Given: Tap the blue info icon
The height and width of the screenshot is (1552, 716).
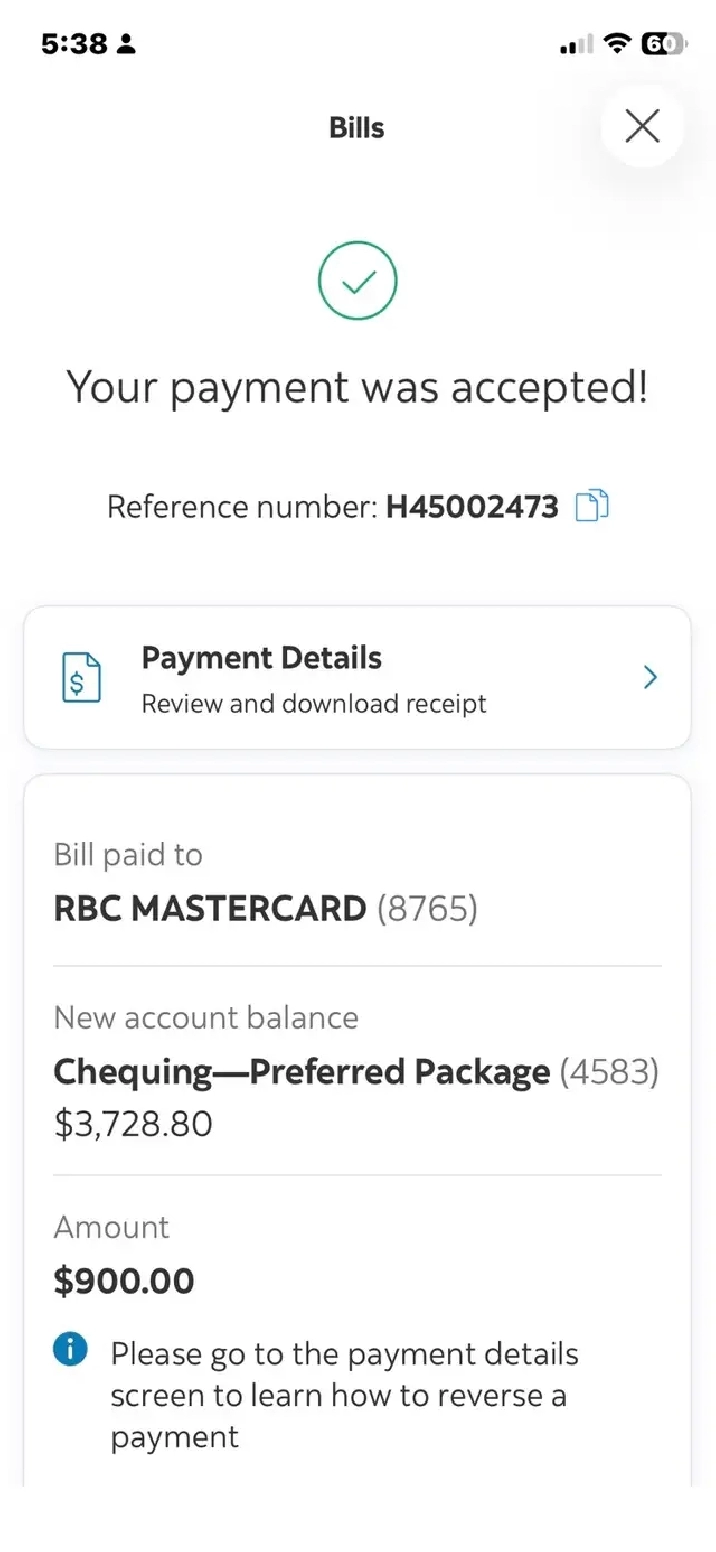Looking at the screenshot, I should (70, 1350).
